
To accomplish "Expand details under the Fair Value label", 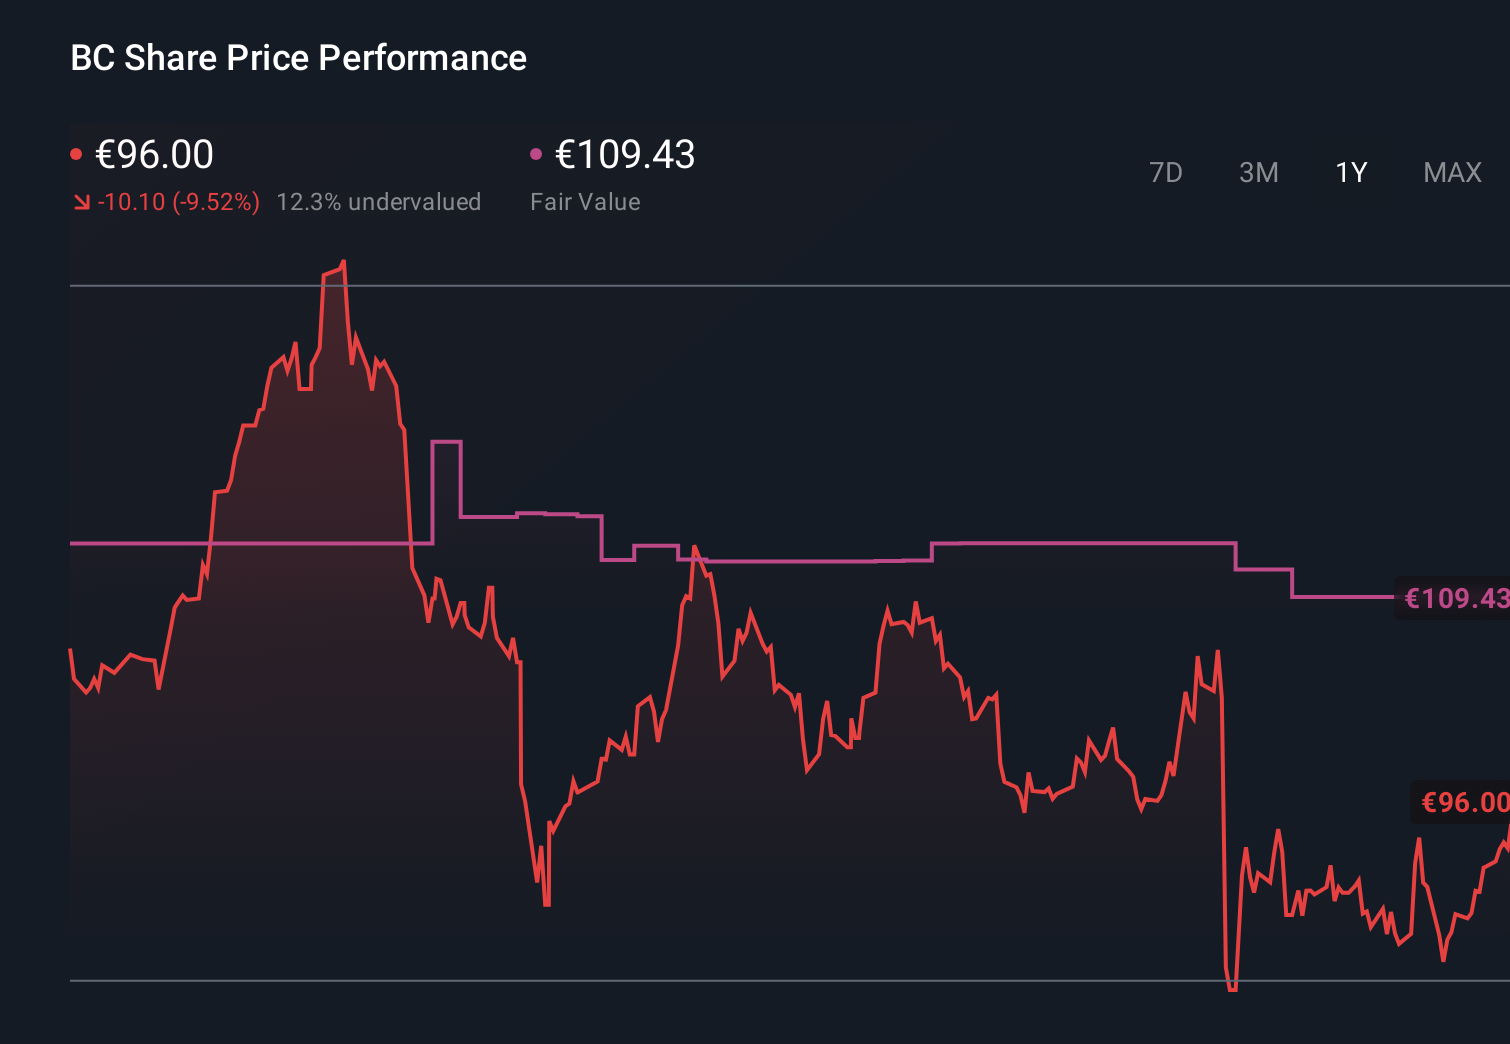I will [x=585, y=201].
